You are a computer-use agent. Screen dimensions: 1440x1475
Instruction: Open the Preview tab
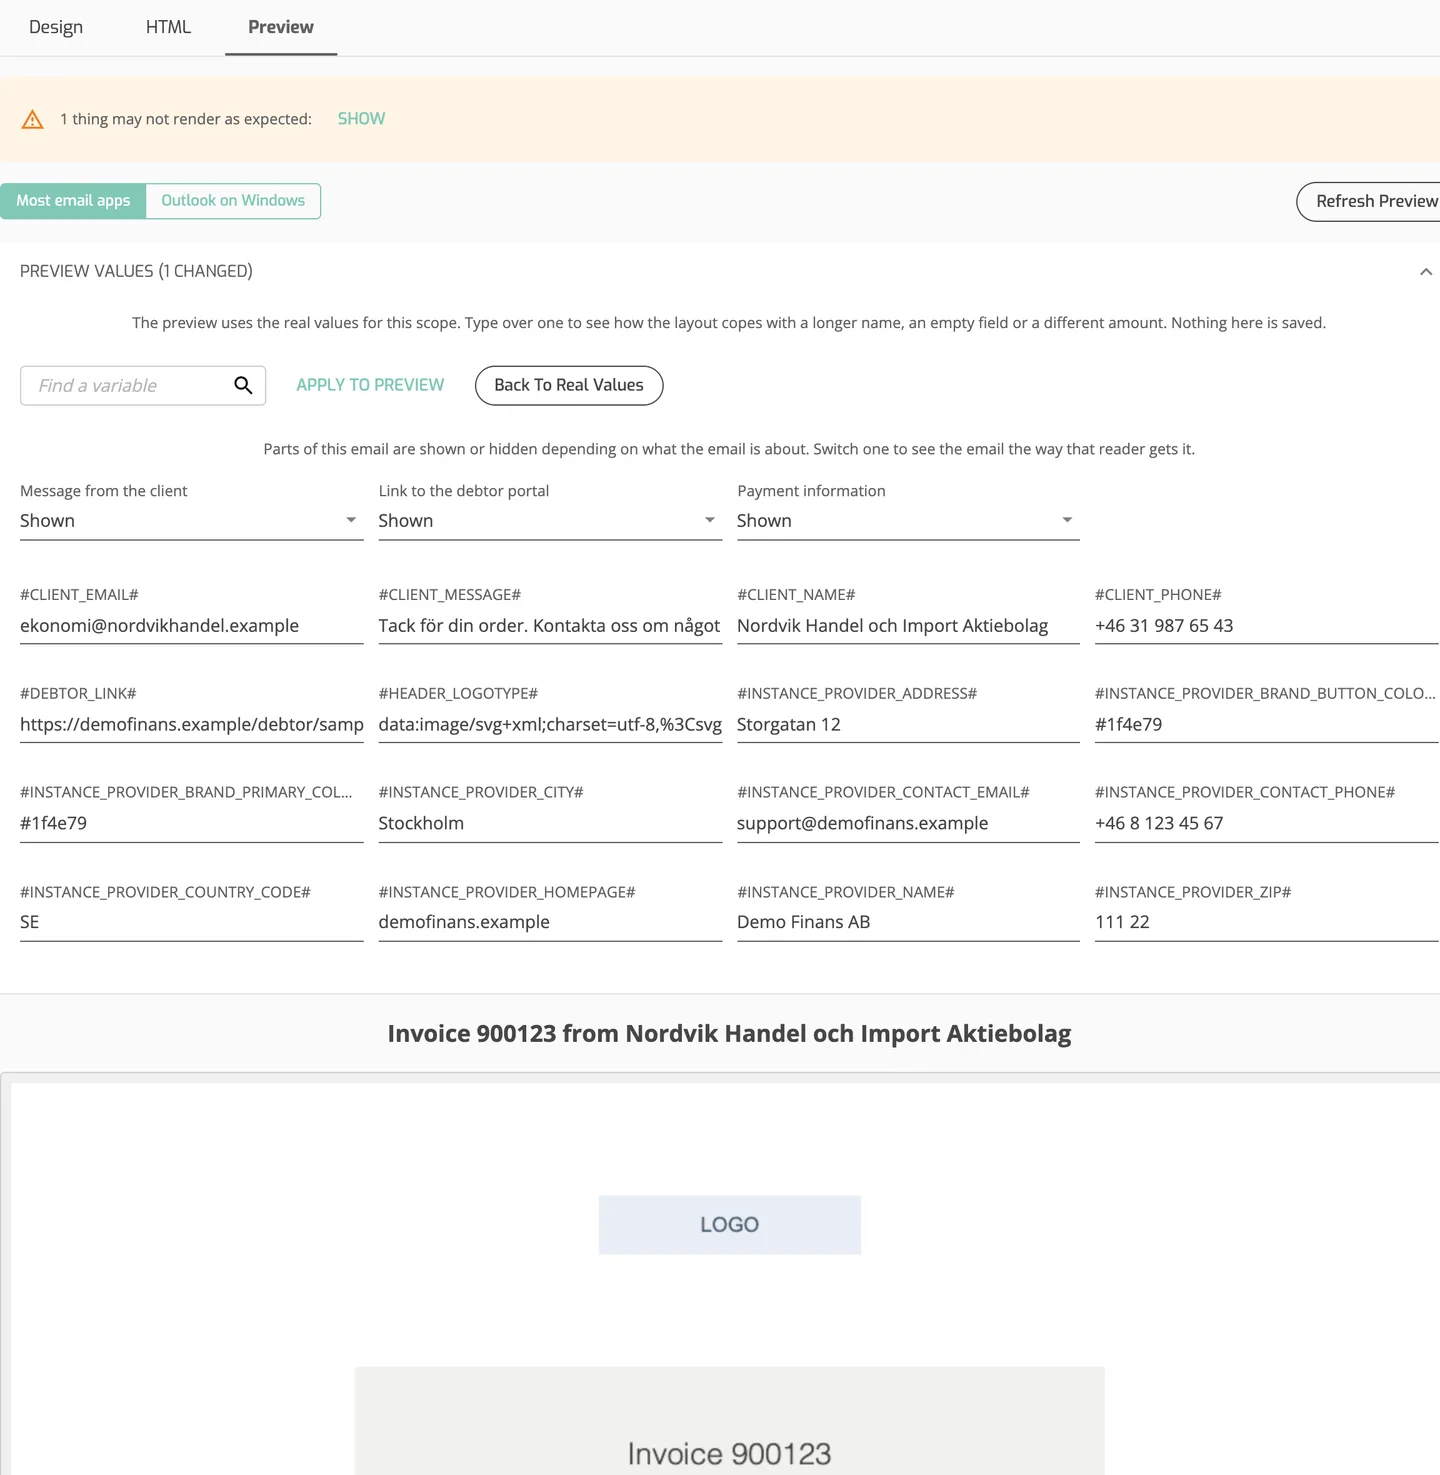coord(281,27)
